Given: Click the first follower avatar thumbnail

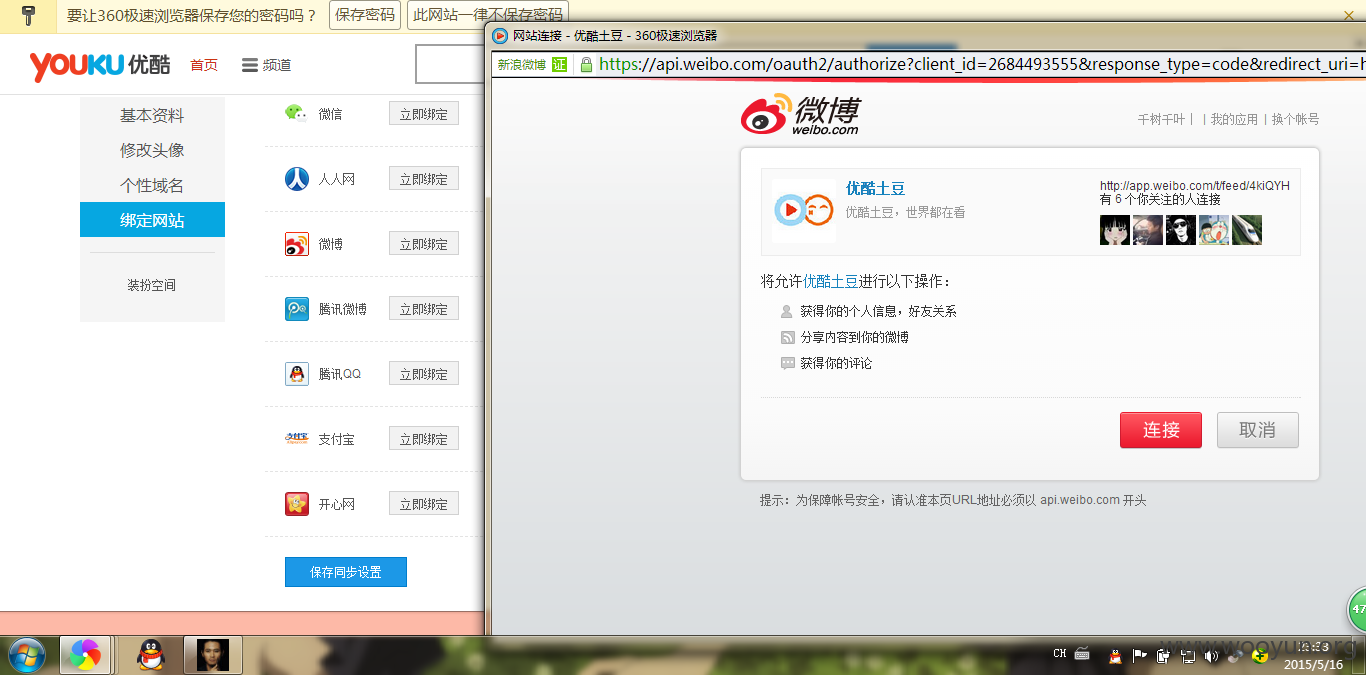Looking at the screenshot, I should point(1115,230).
